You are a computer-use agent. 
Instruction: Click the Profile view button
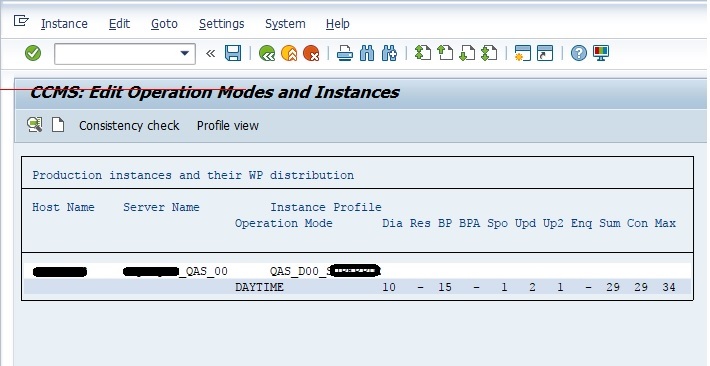click(228, 125)
